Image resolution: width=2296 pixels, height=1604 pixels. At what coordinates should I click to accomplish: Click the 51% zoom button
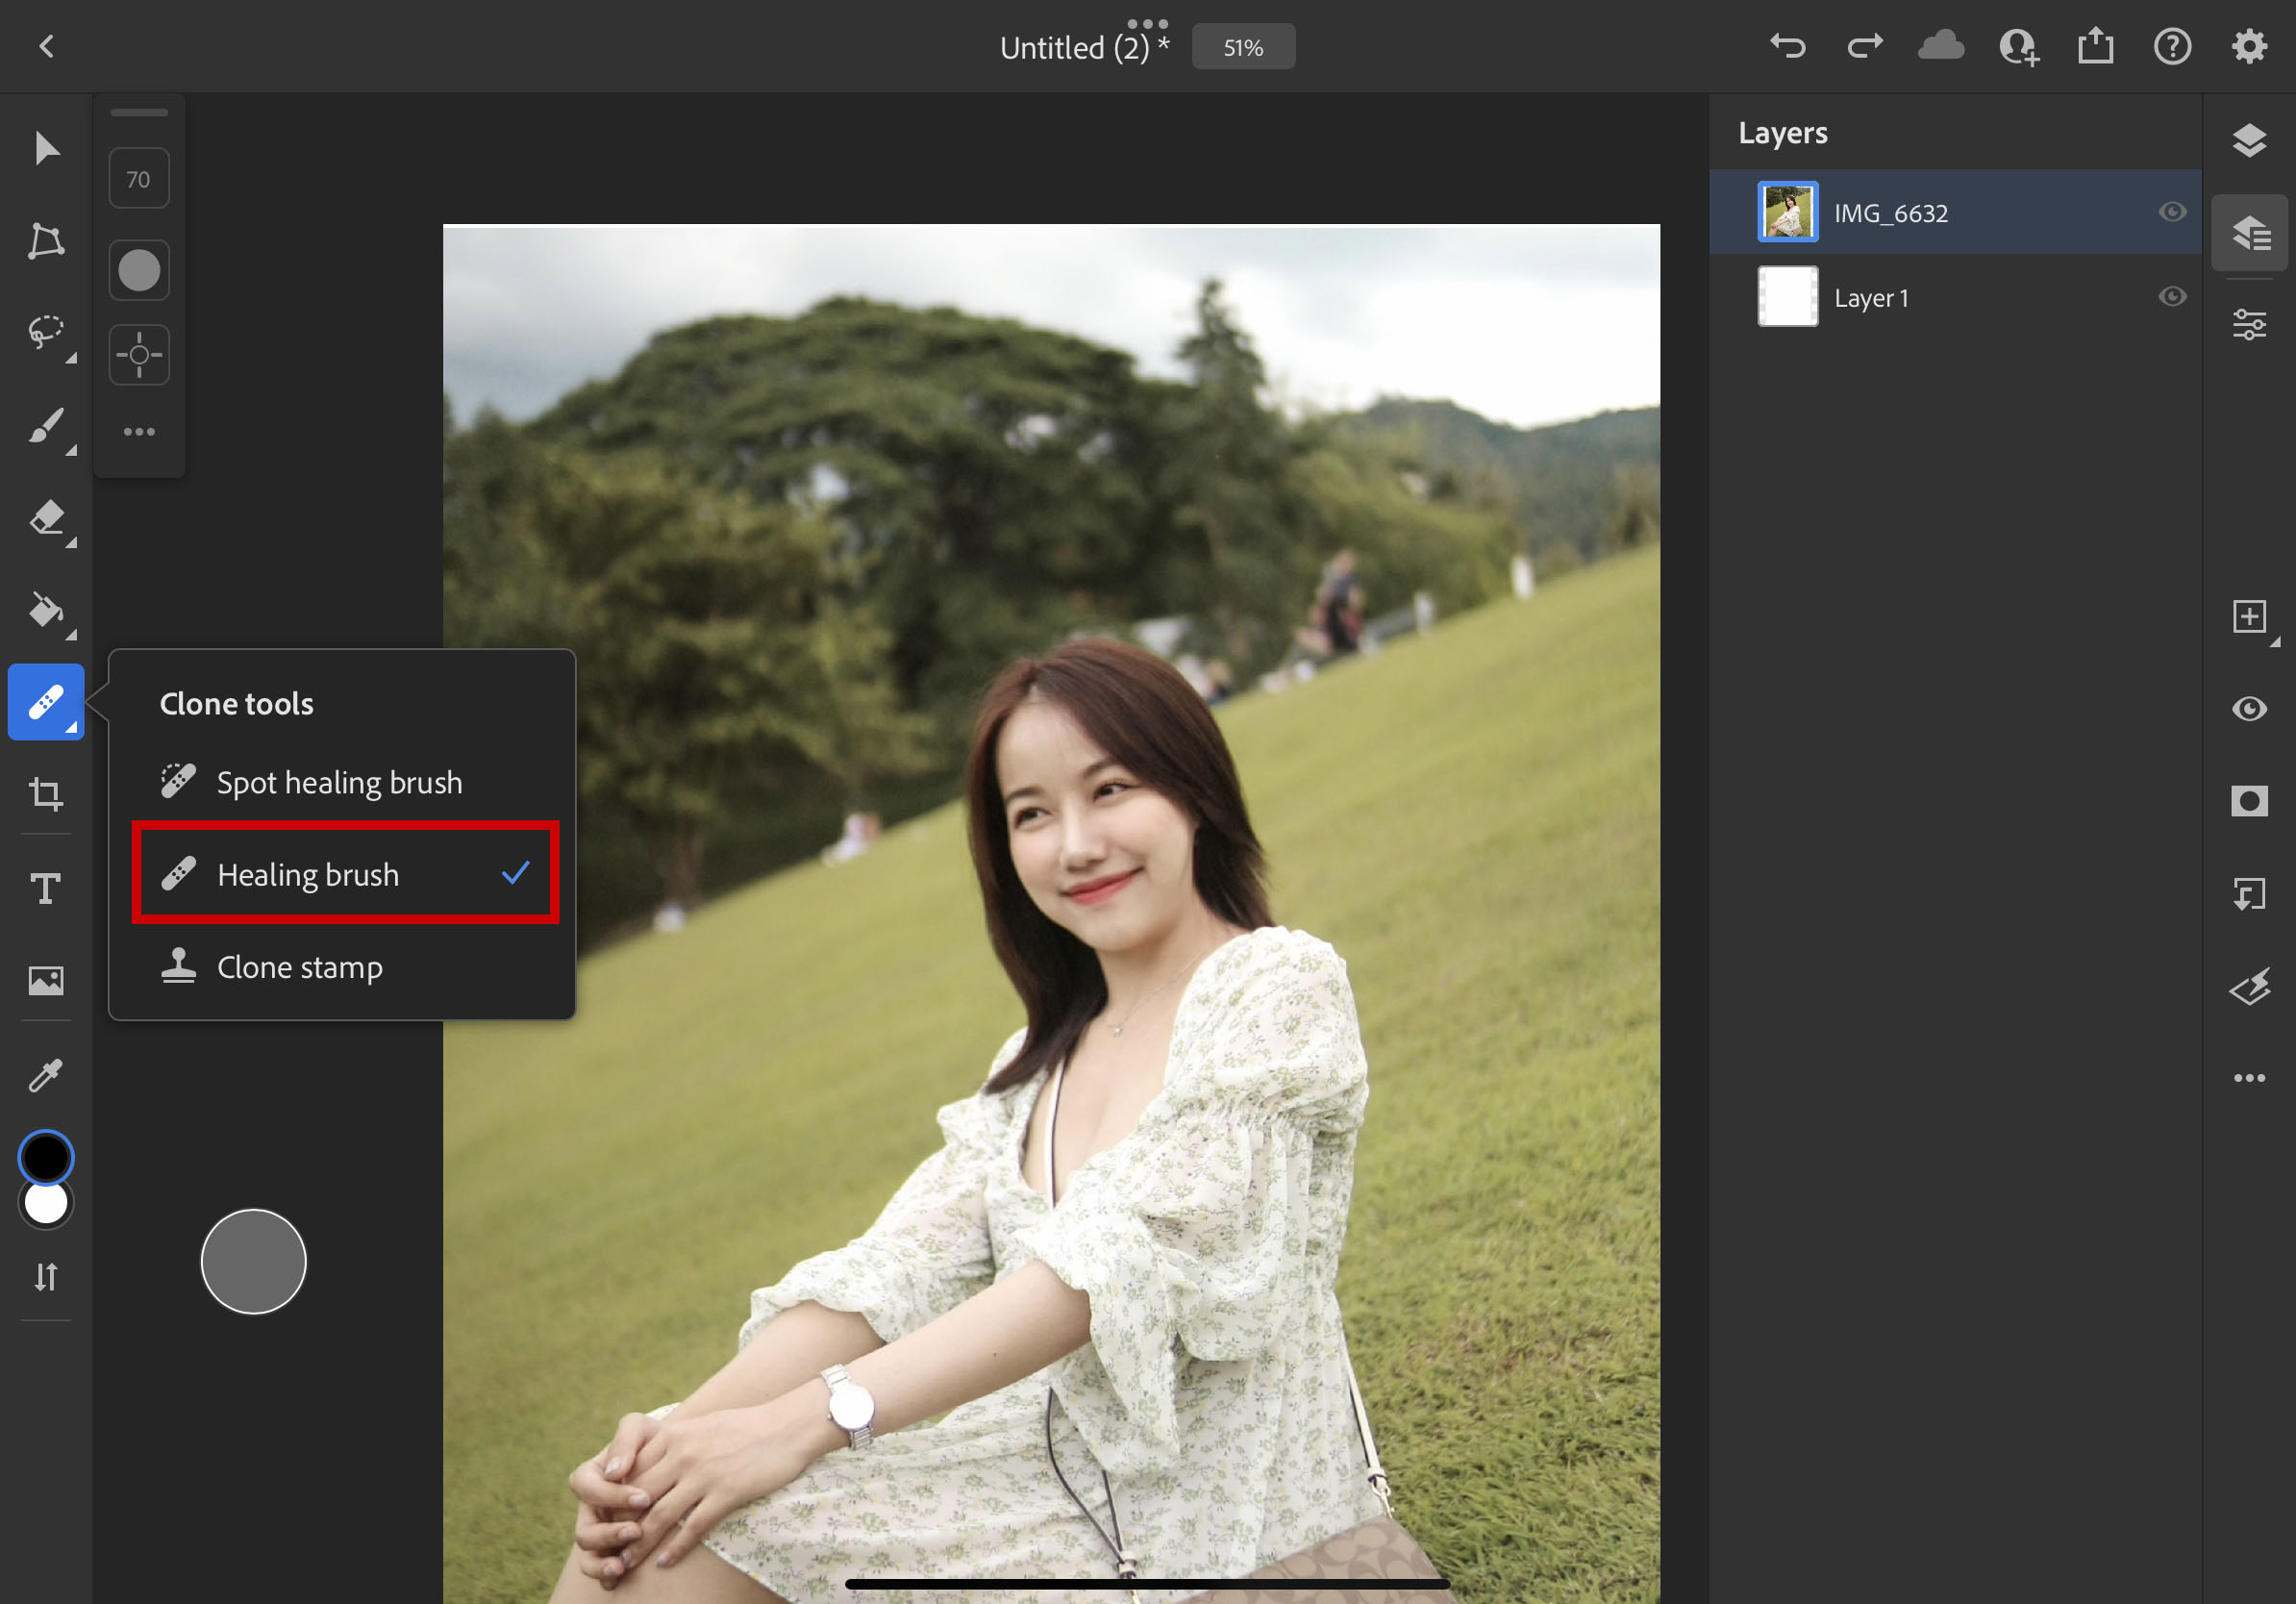pos(1243,47)
